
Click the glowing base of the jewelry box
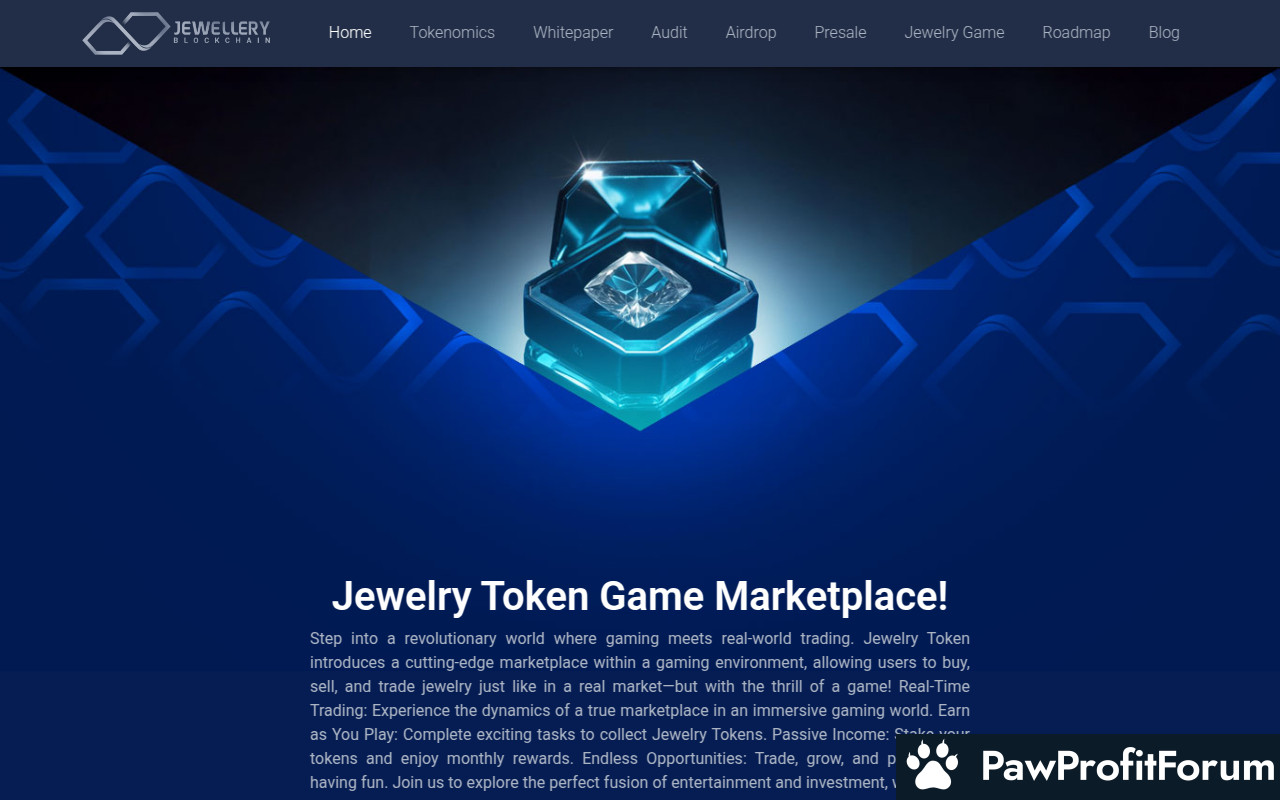pos(640,385)
